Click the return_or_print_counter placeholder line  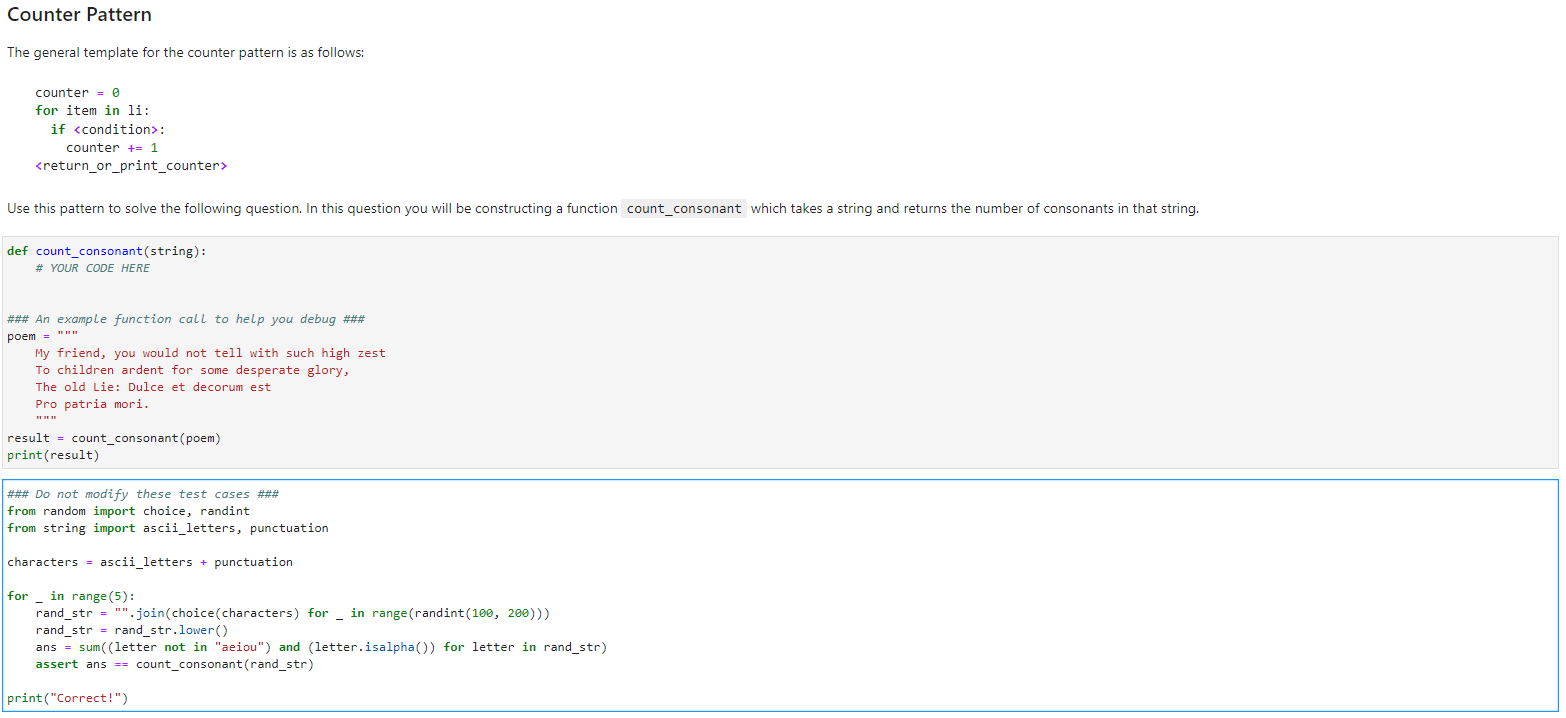(131, 165)
